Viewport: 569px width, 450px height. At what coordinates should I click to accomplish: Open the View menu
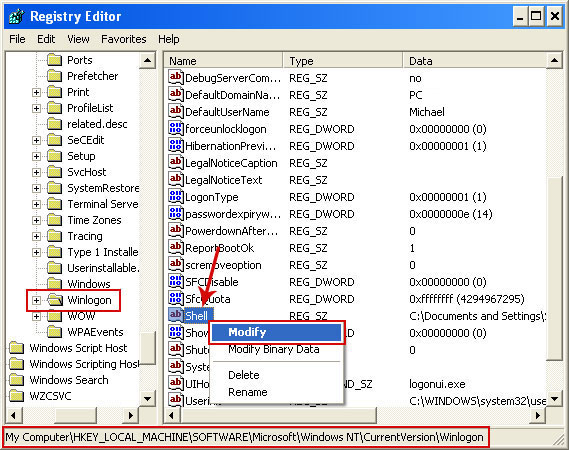point(78,39)
